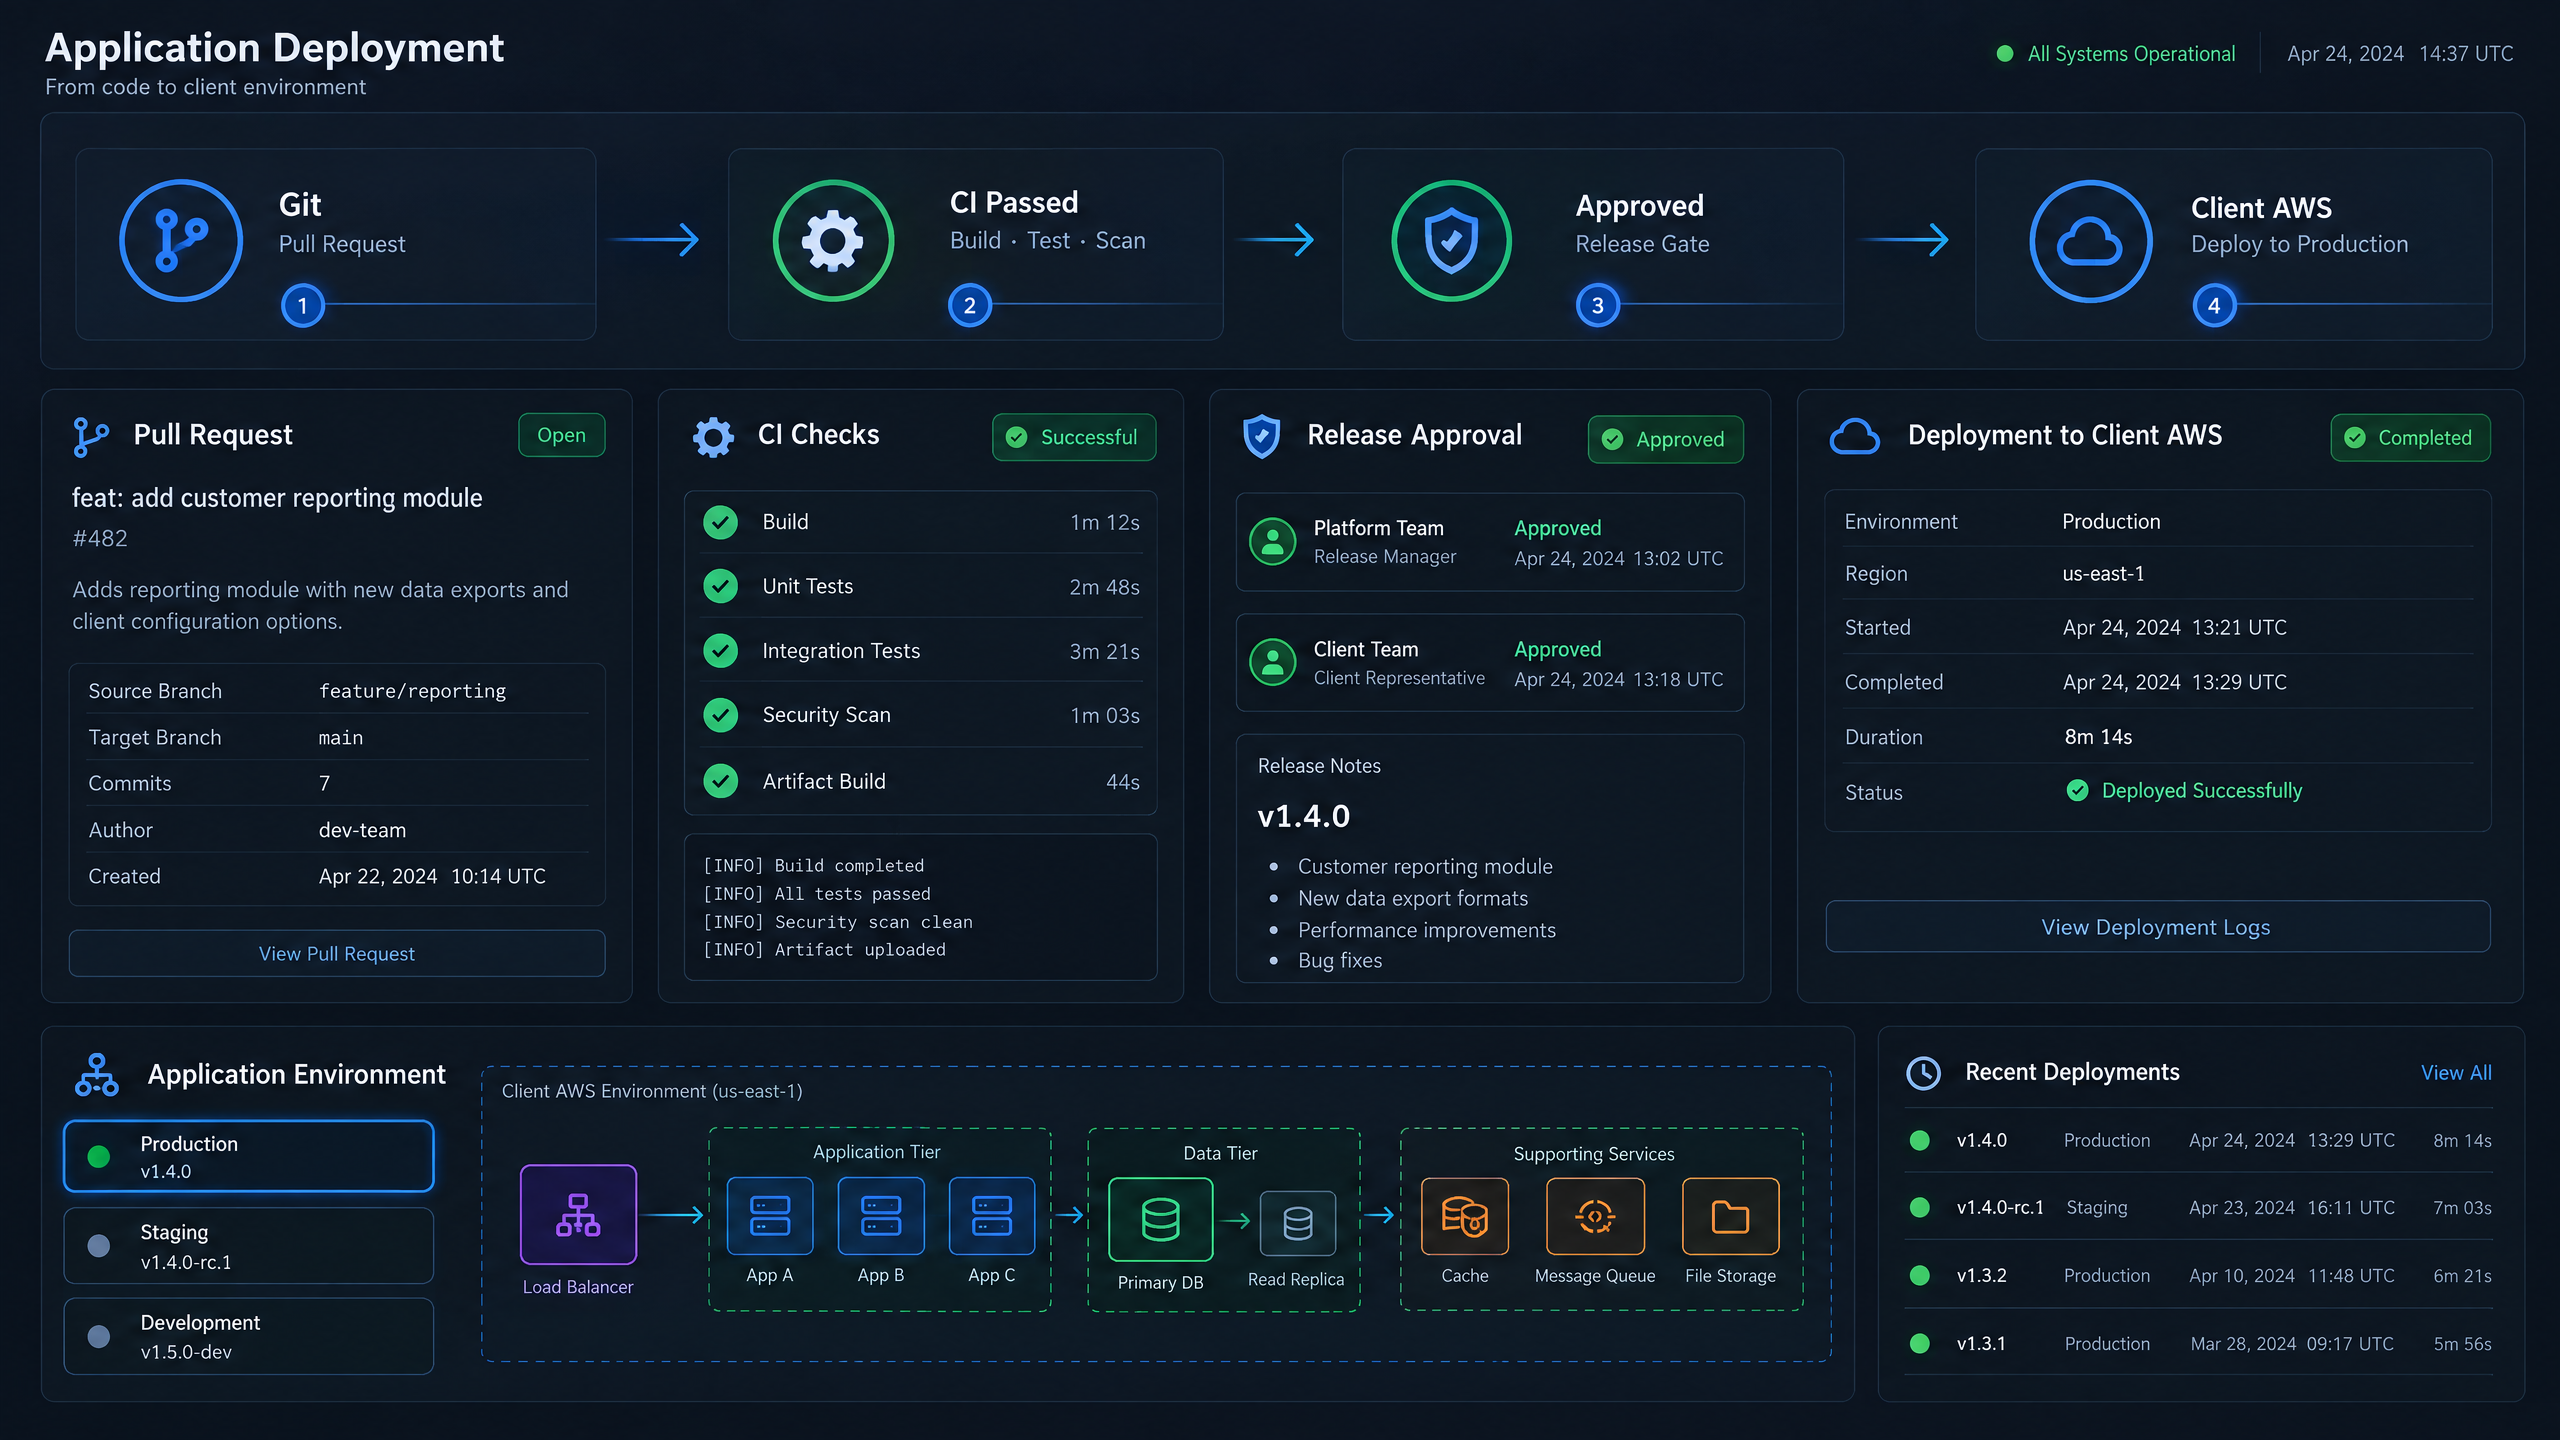Screen dimensions: 2560x1440
Task: Click the Integration Tests 3m 21s duration
Action: [x=1104, y=652]
